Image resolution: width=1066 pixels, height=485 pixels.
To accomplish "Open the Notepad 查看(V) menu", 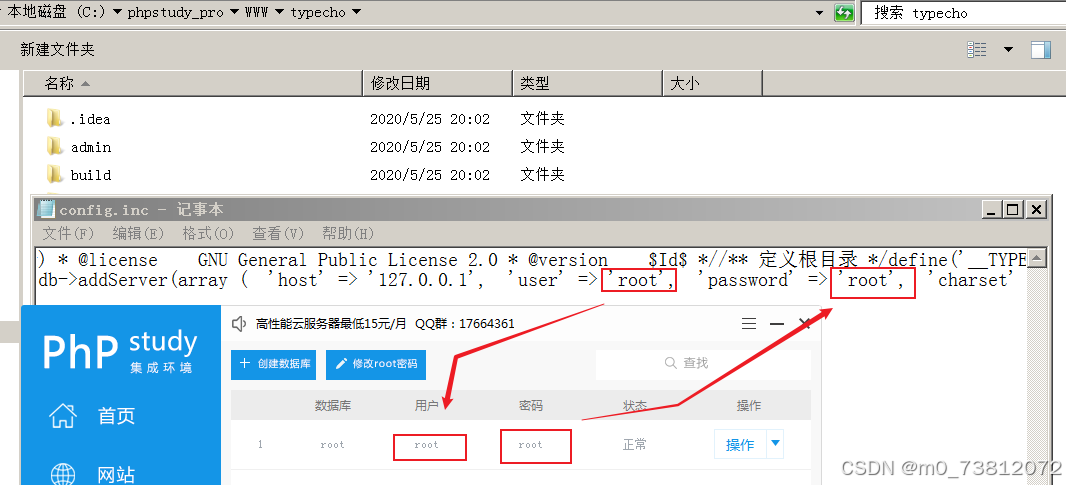I will [x=278, y=233].
